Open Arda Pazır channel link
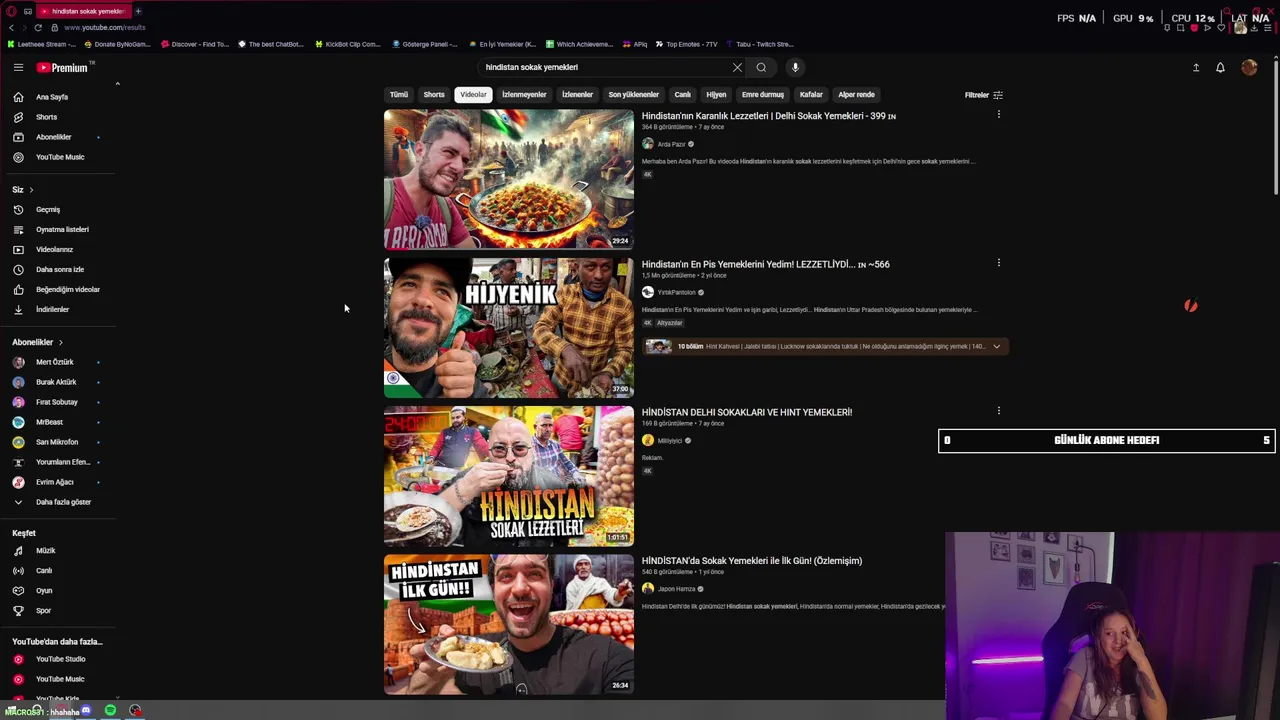The image size is (1280, 720). [x=672, y=144]
